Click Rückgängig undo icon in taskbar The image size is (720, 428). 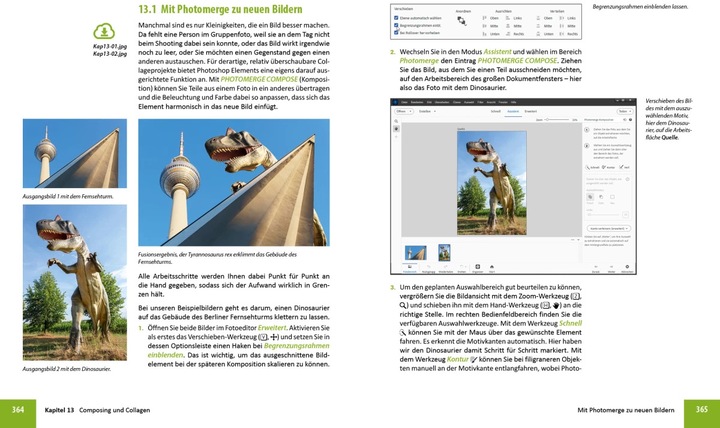coord(428,268)
